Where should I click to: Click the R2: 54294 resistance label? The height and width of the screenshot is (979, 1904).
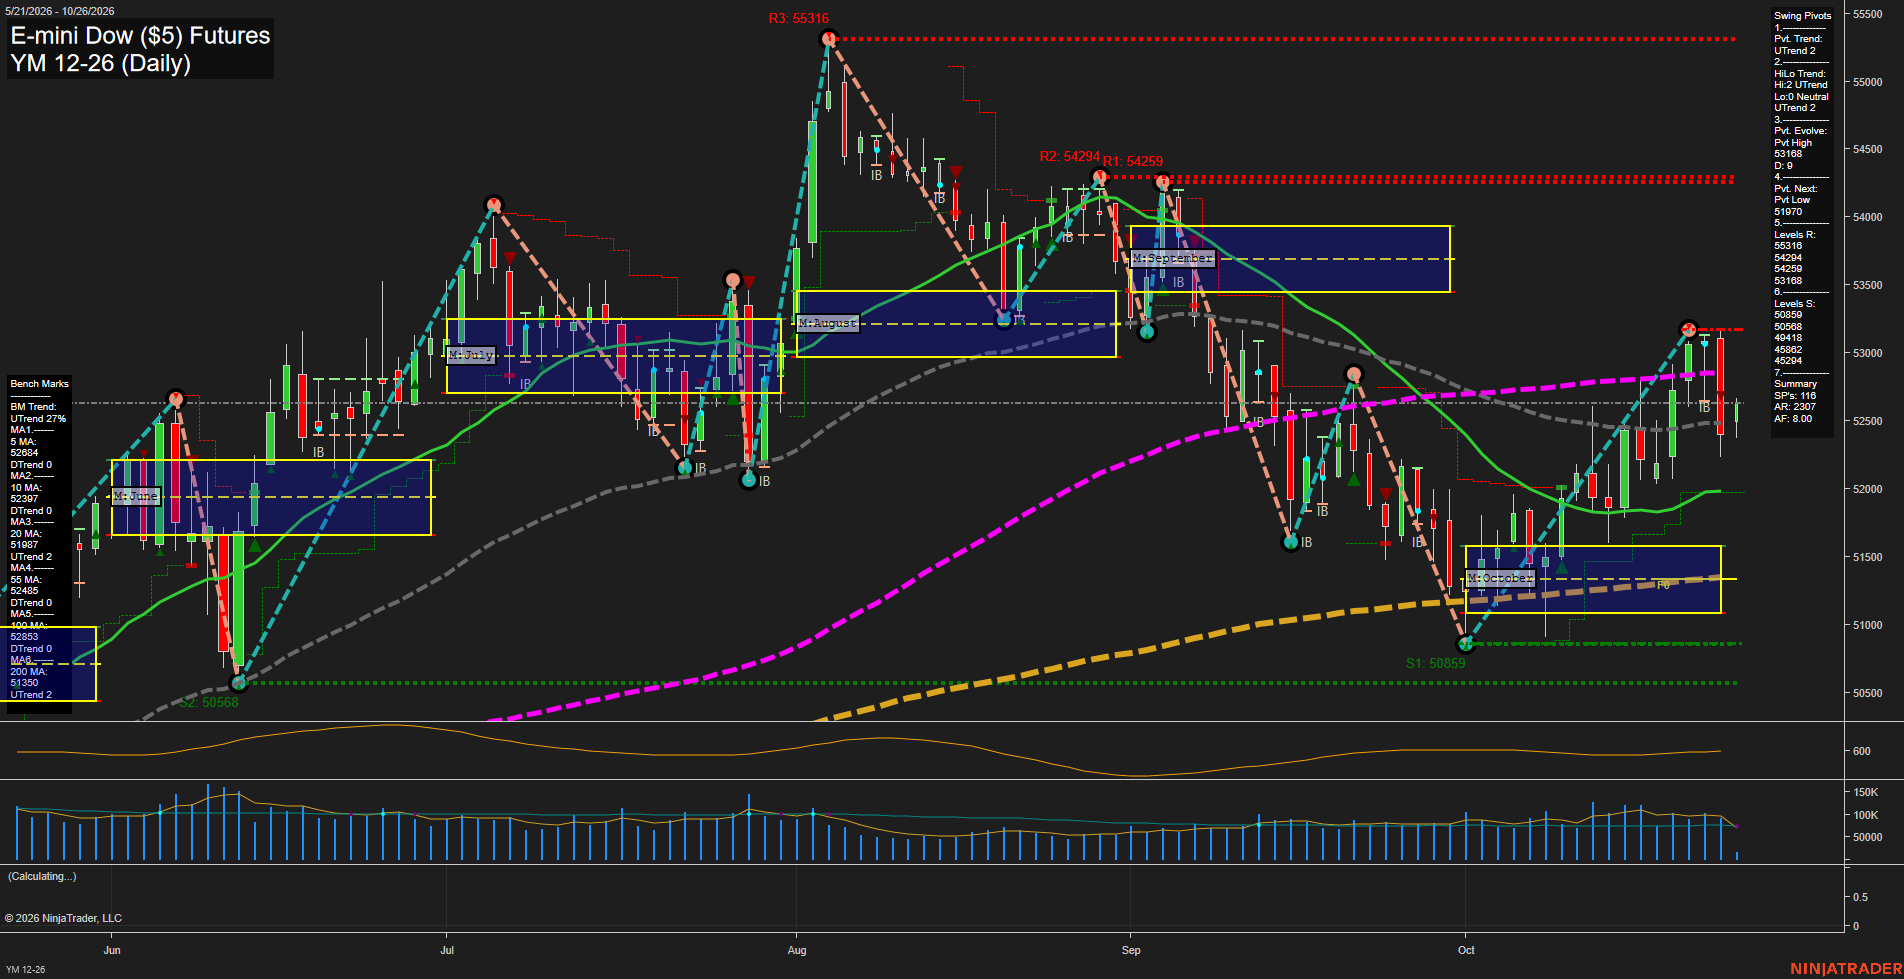coord(1069,157)
